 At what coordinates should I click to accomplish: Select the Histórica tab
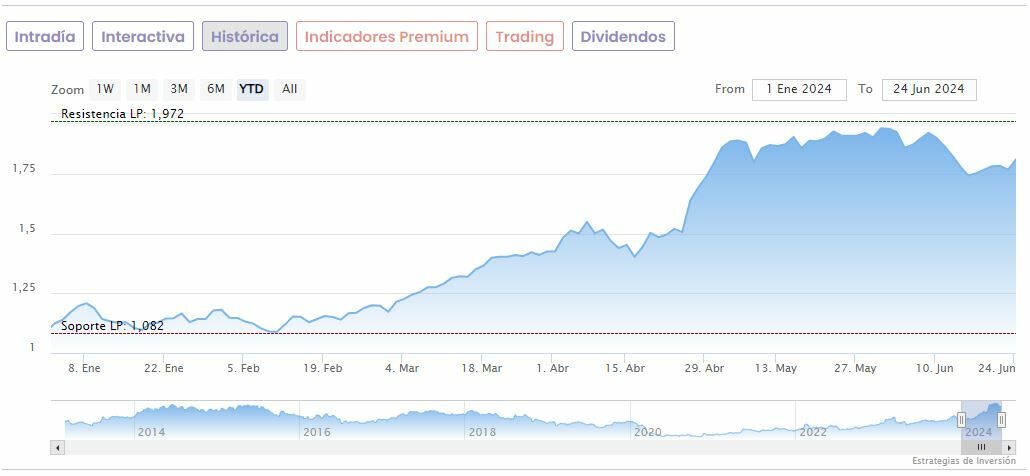coord(244,37)
